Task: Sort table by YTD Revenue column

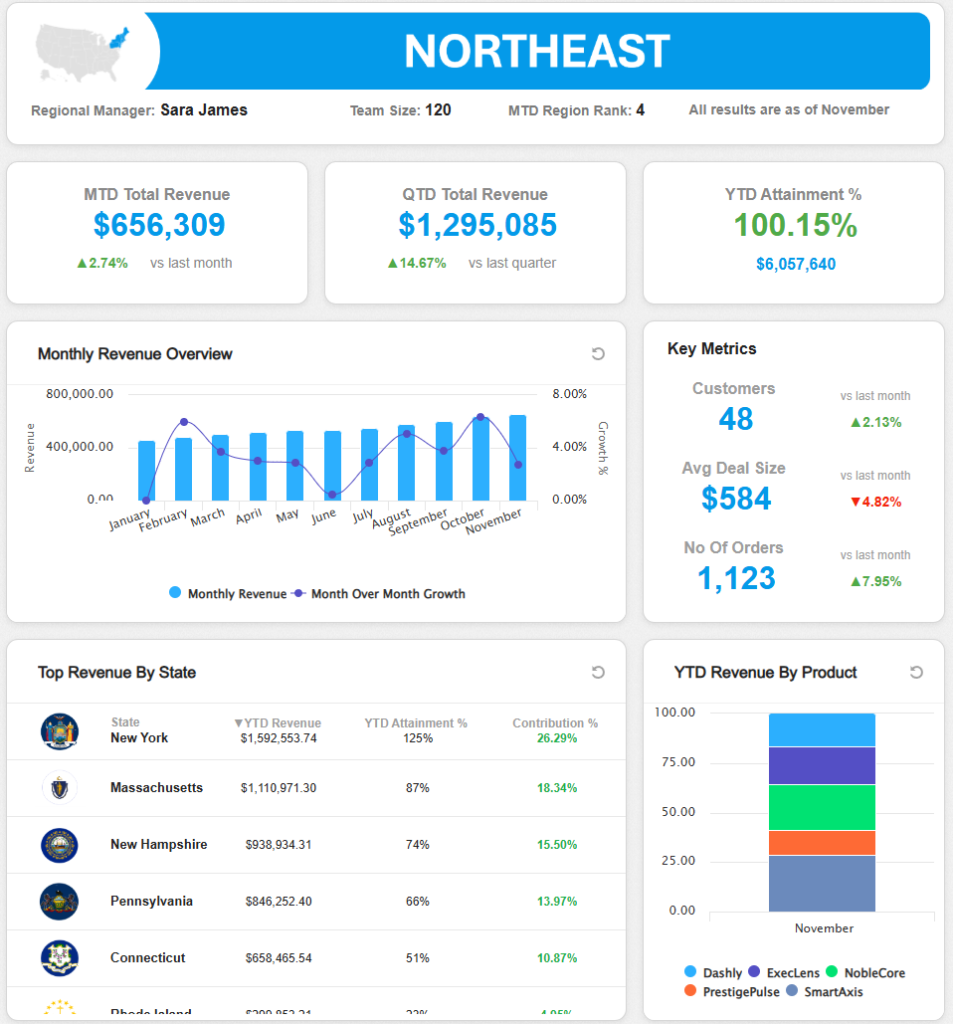Action: 277,723
